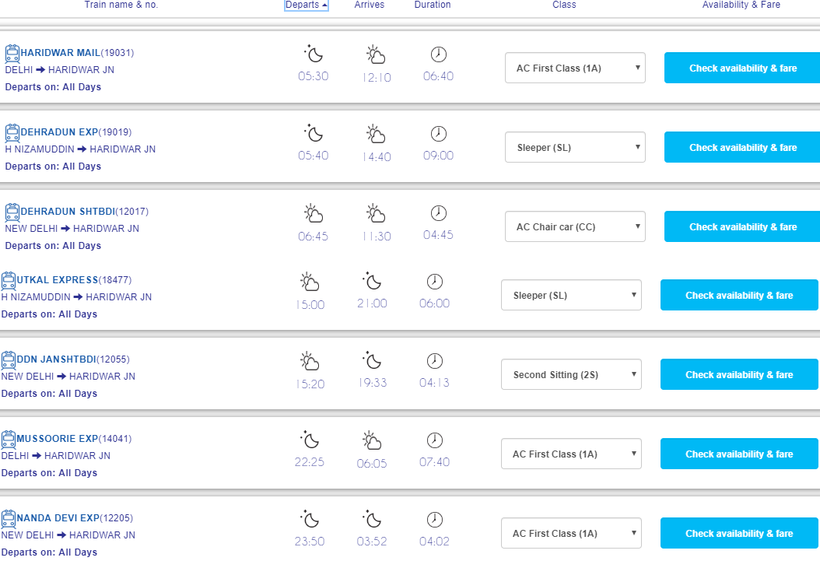Click train icon beside HARIDWAR MAIL

pos(12,53)
